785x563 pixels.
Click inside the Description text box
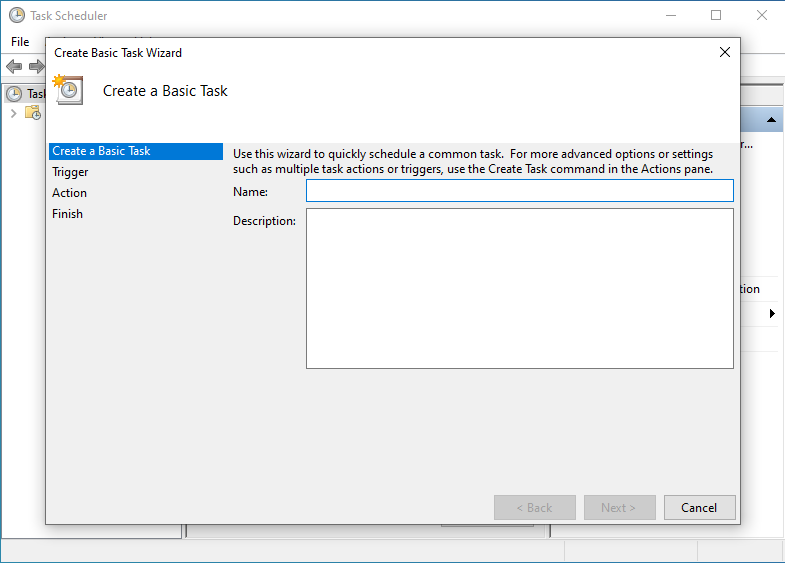(x=520, y=289)
